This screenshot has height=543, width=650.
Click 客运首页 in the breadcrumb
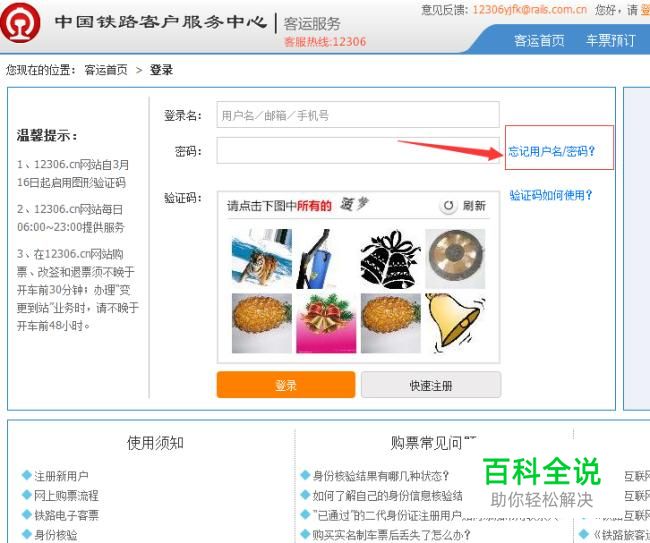(106, 70)
